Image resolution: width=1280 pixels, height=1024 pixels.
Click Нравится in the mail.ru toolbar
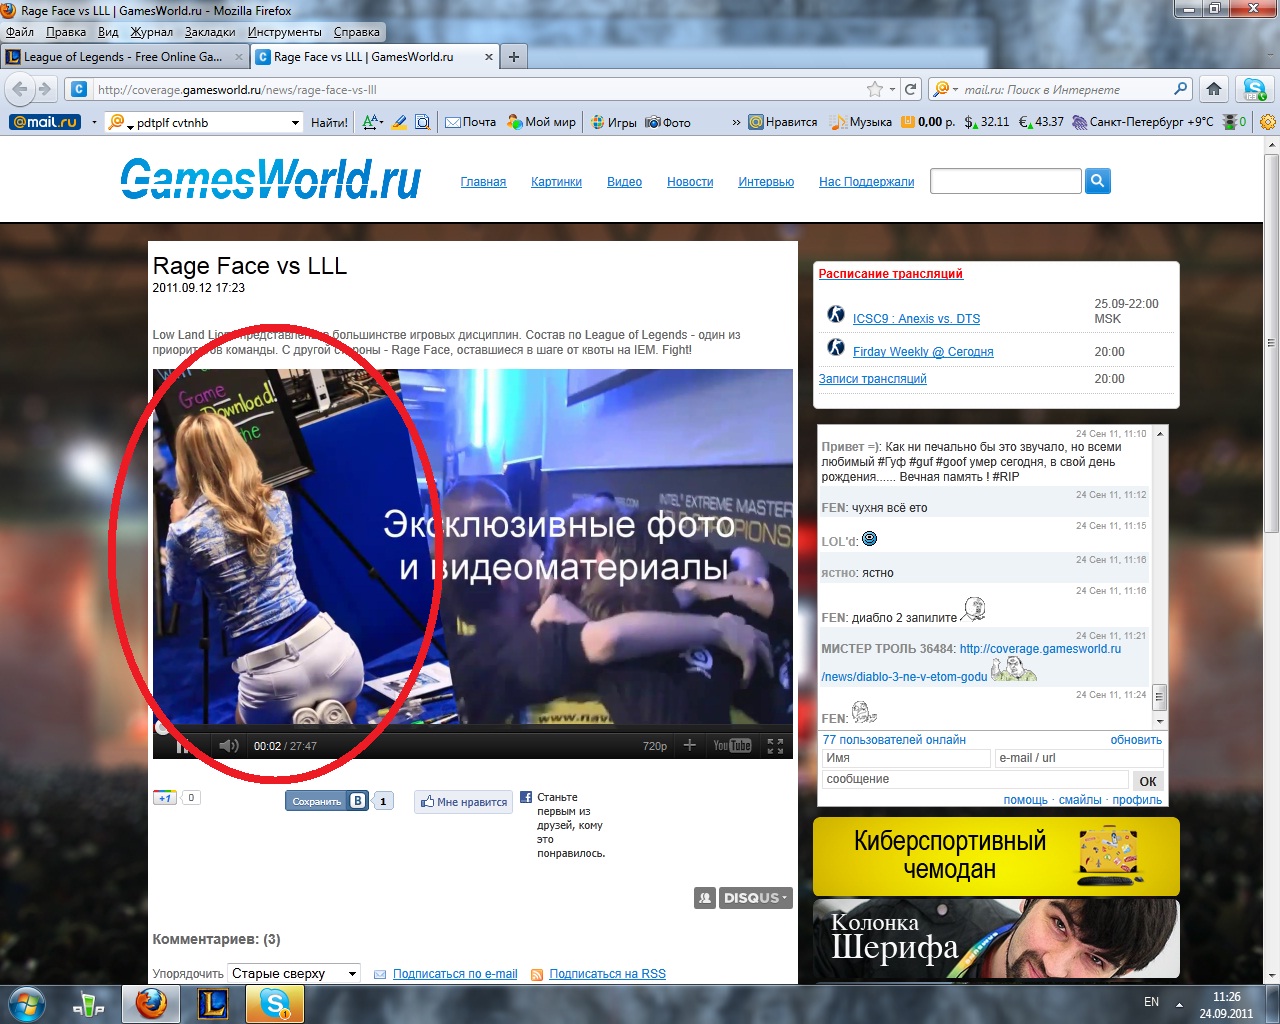pos(783,122)
